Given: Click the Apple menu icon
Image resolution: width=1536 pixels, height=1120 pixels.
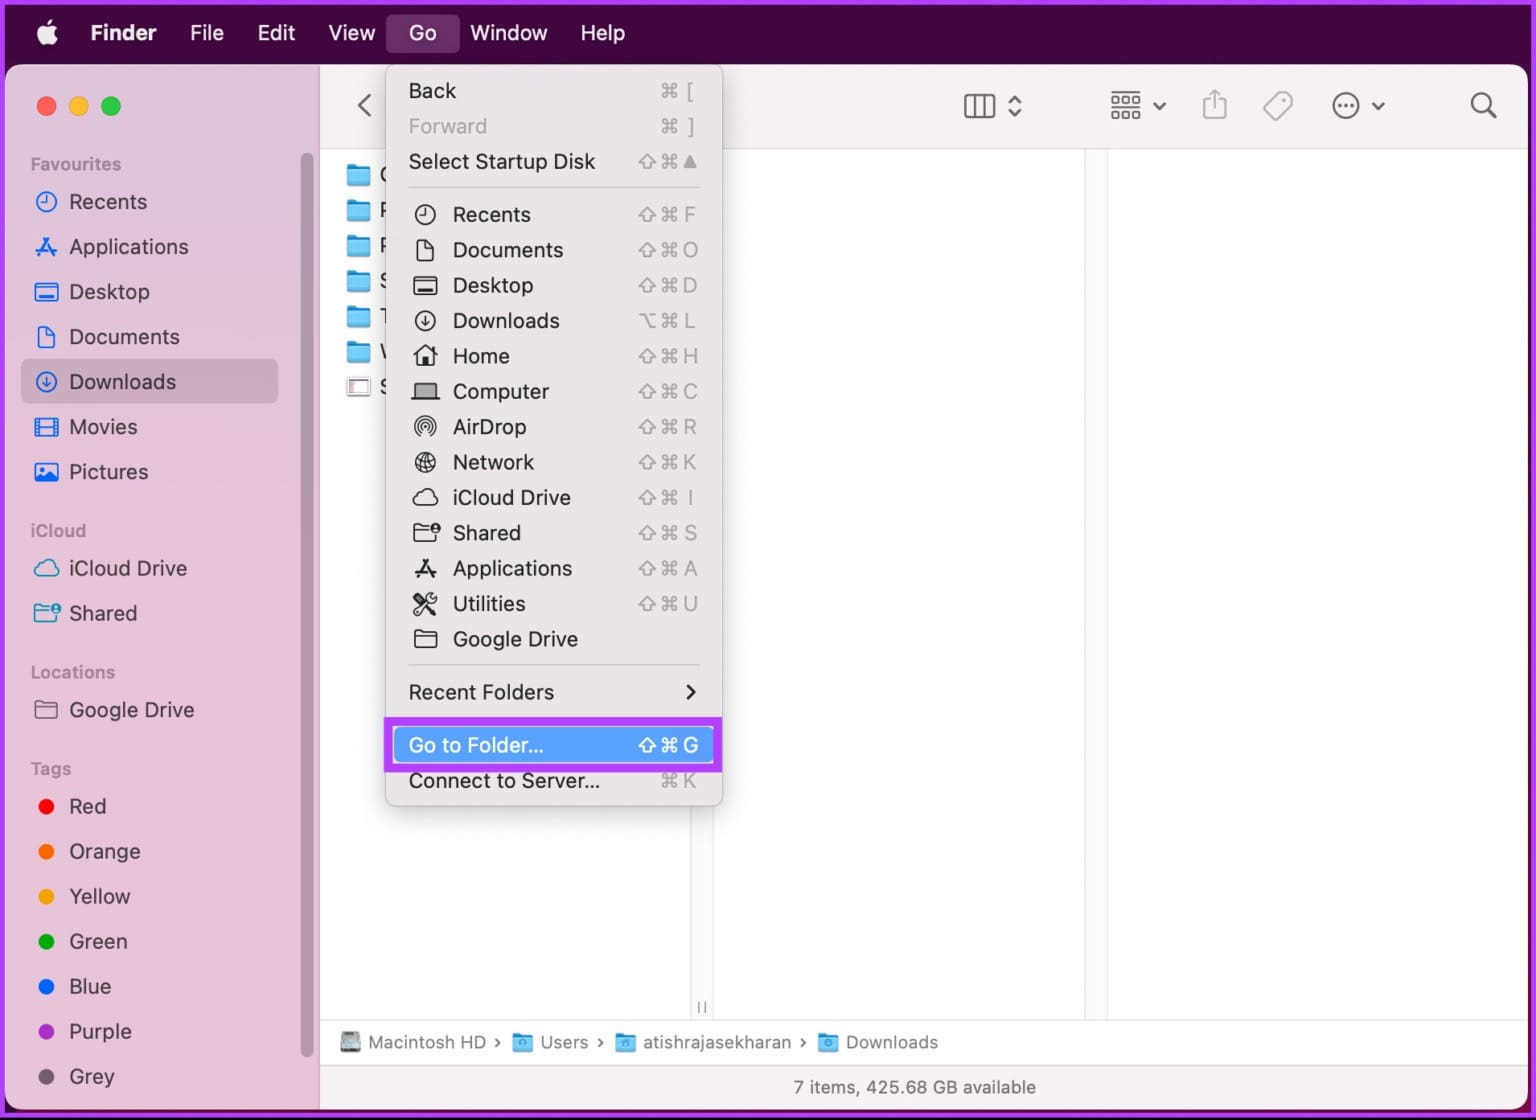Looking at the screenshot, I should [x=47, y=32].
